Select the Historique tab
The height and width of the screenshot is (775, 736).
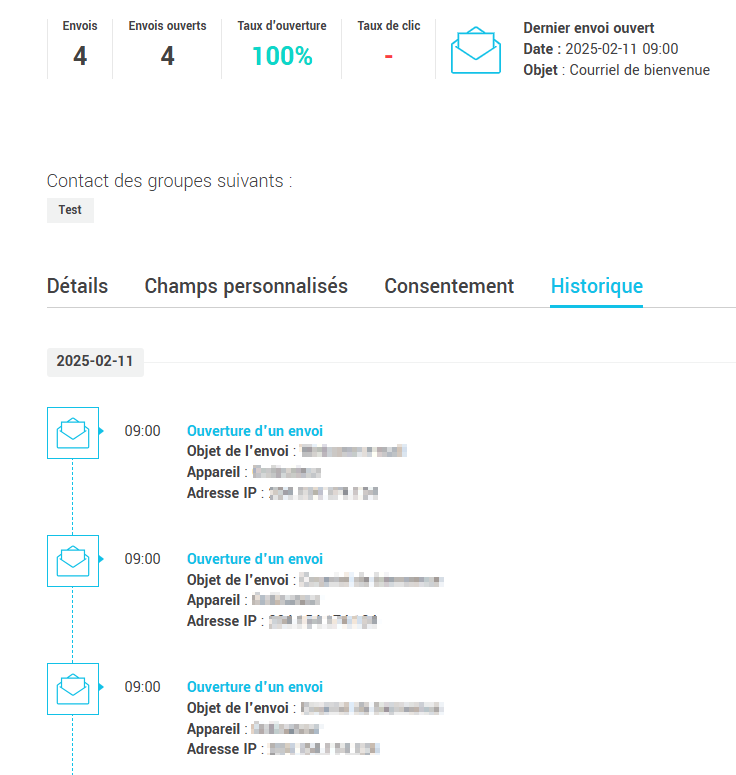tap(596, 286)
